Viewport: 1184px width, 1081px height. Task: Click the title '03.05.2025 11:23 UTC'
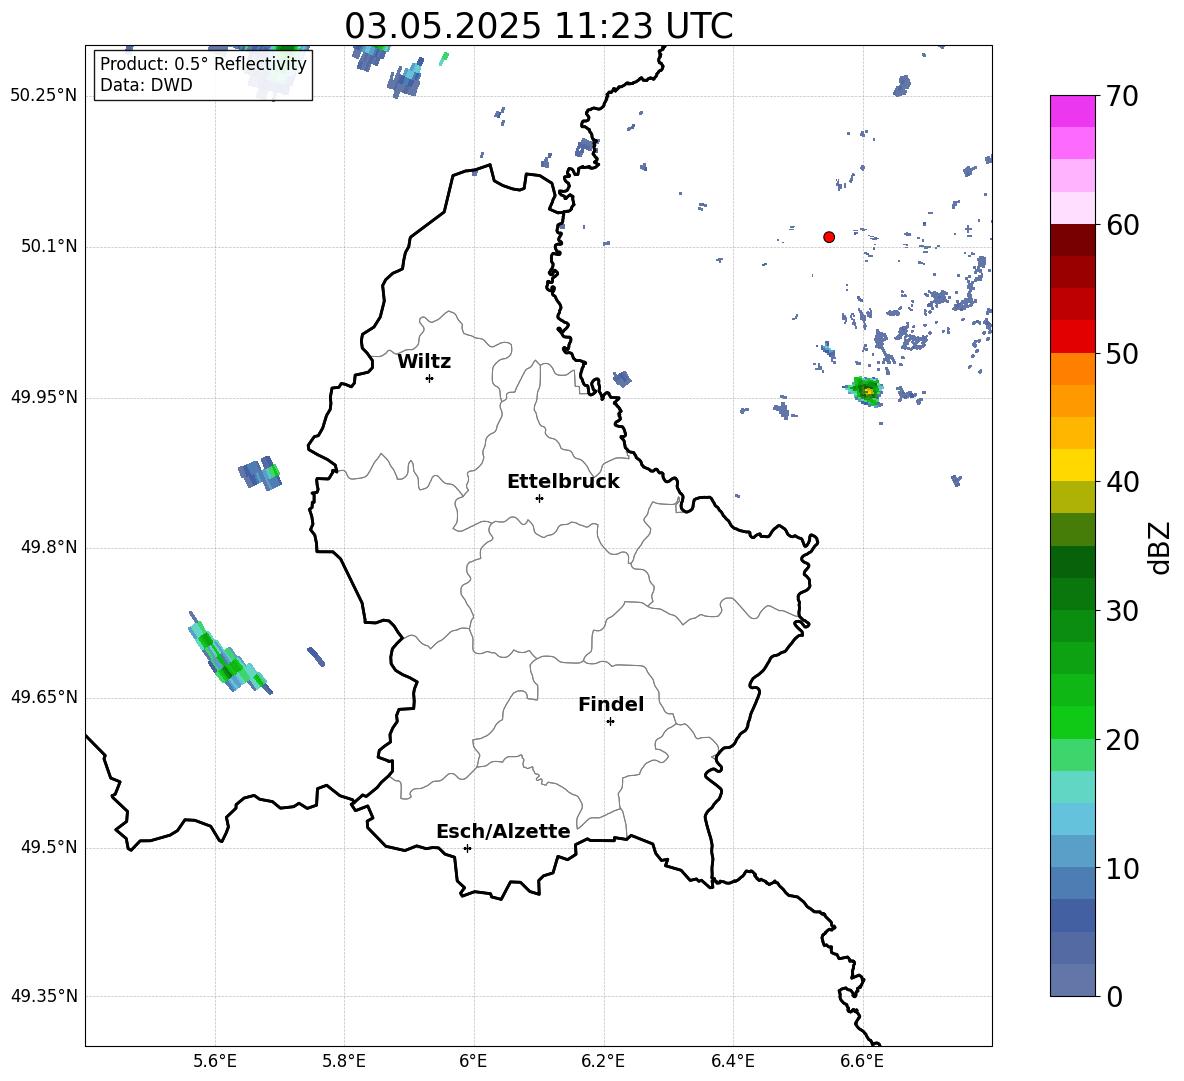(538, 26)
